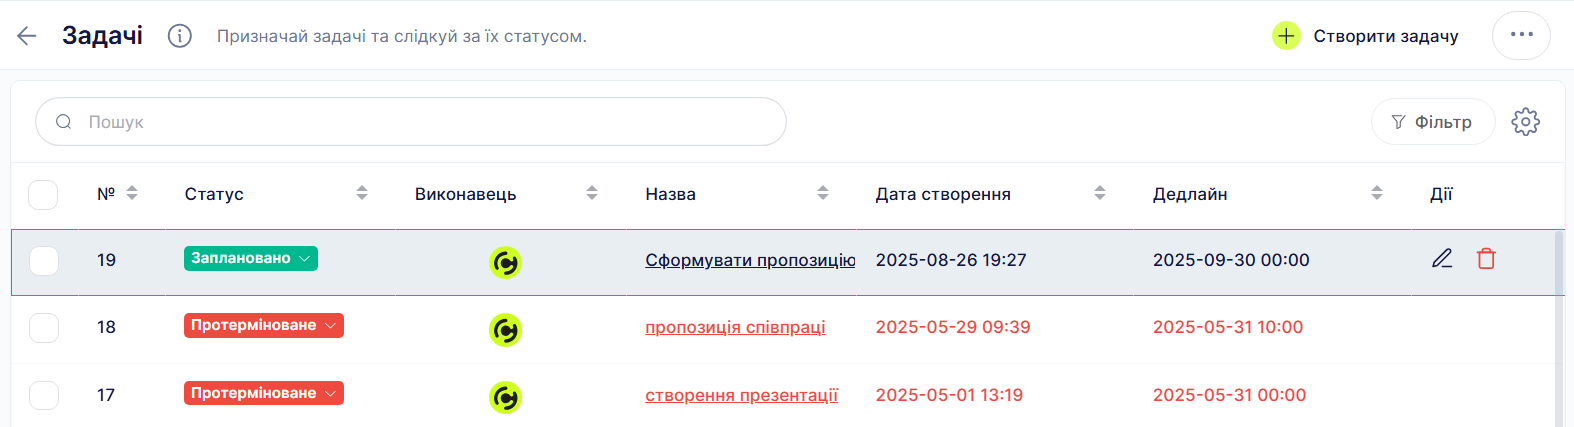Screen dimensions: 1574x427
Task: Delete task 19 with the trash icon
Action: point(1486,259)
